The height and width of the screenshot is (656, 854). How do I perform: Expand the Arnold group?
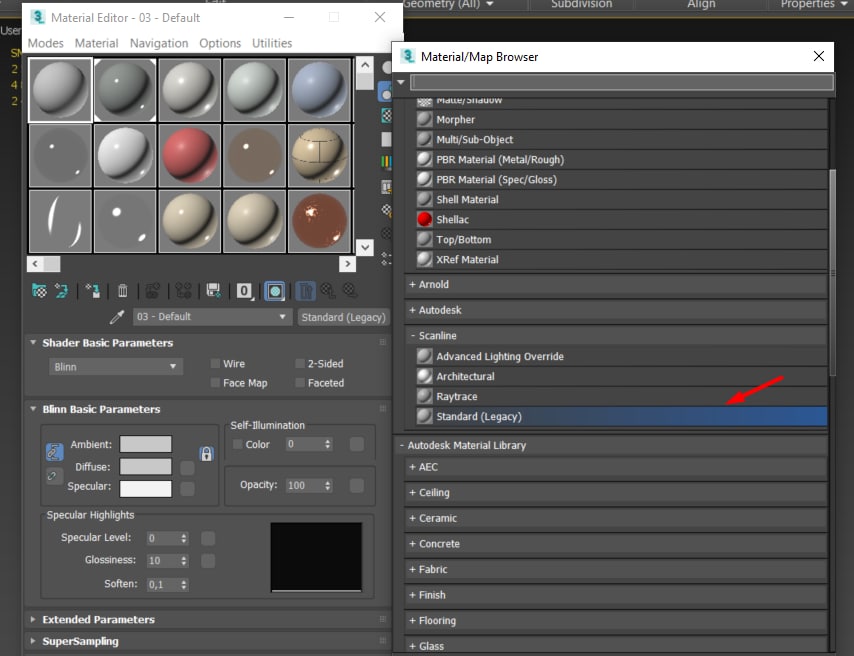[616, 284]
